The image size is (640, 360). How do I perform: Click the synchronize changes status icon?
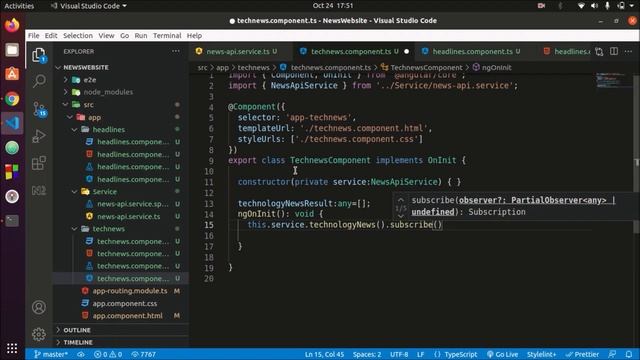pyautogui.click(x=81, y=354)
